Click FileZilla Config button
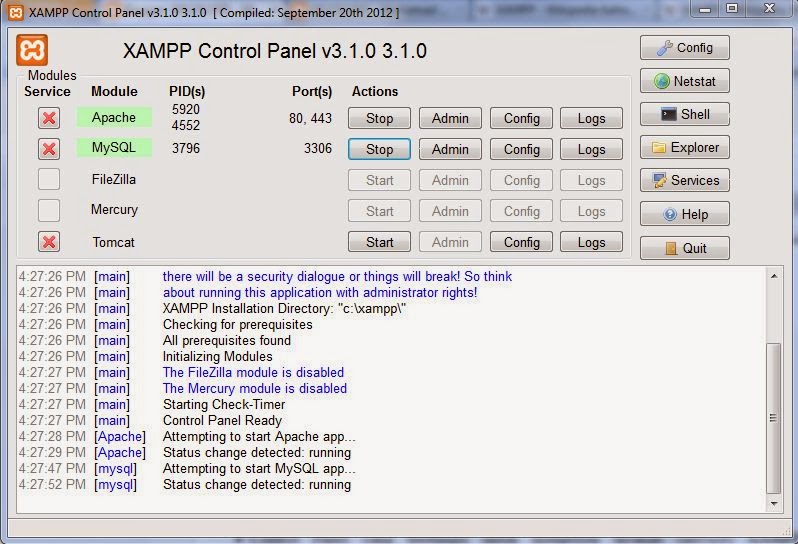This screenshot has width=798, height=544. click(x=521, y=180)
